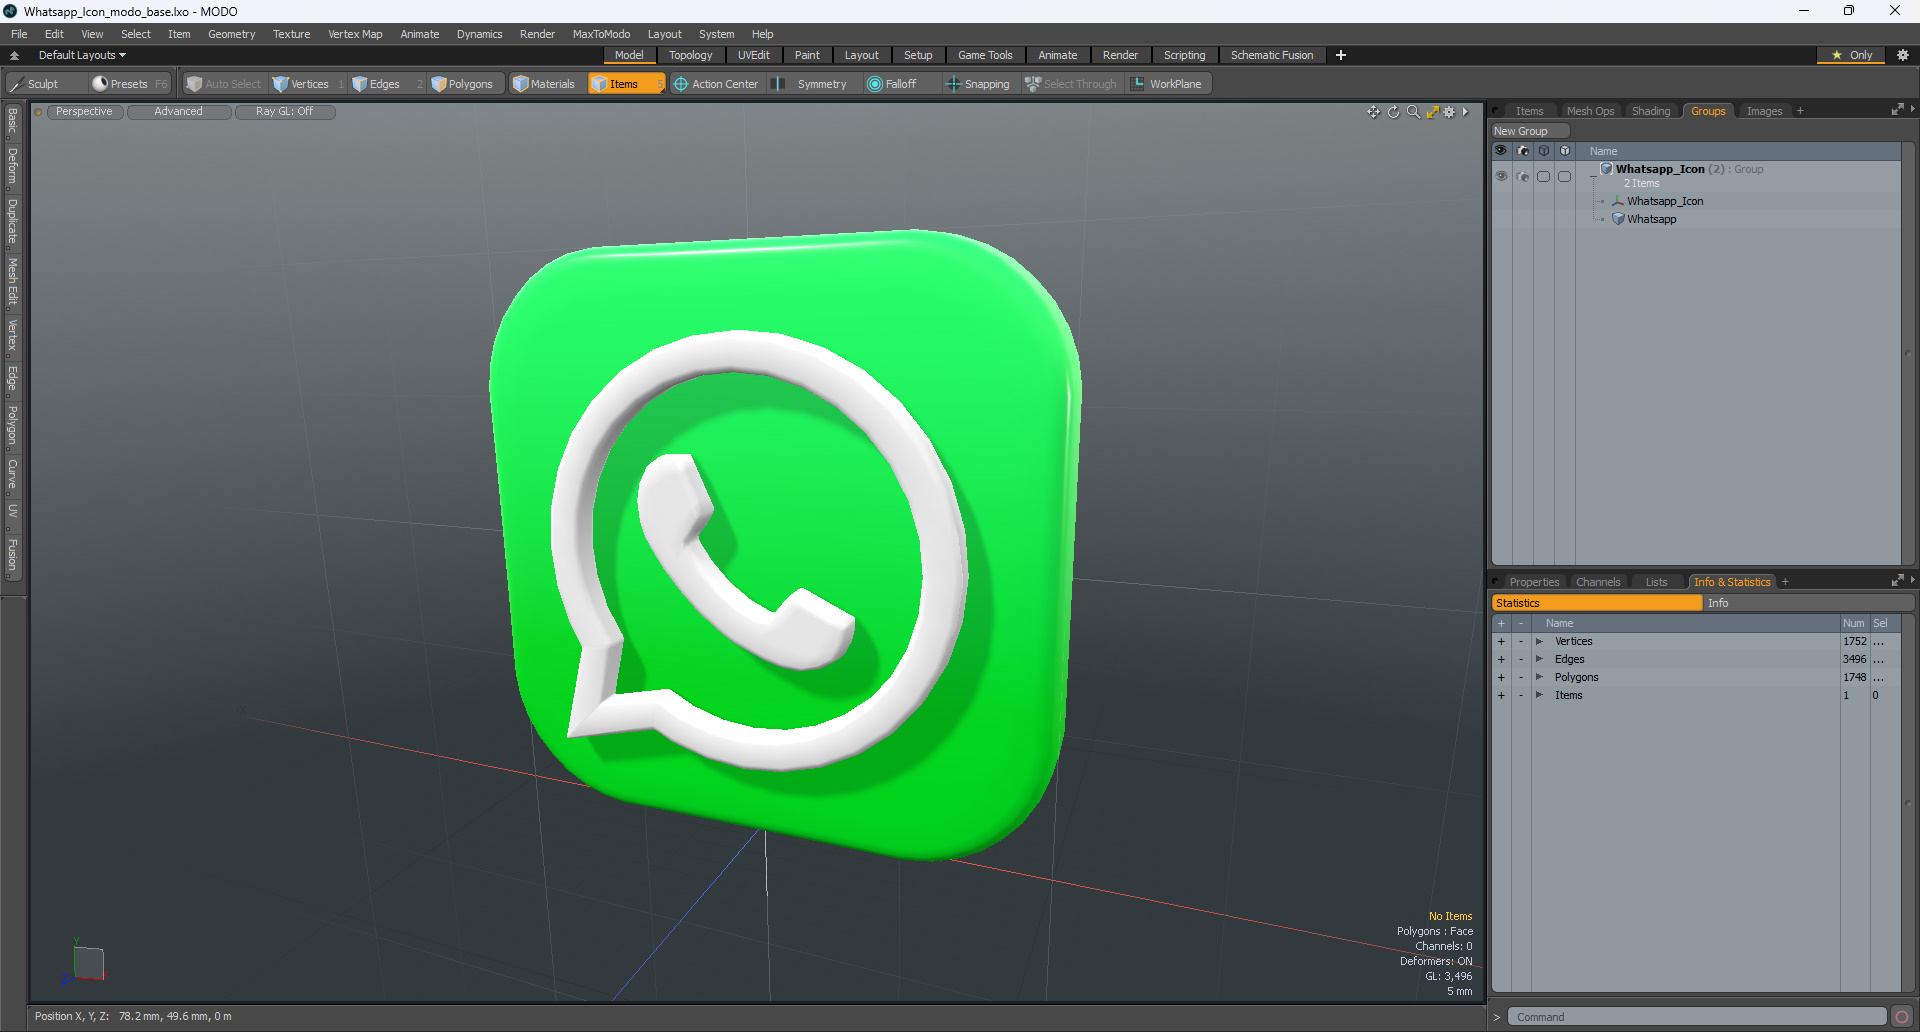Screen dimensions: 1920x1032
Task: Select the Whatsapp_Icon locator item
Action: tap(1664, 201)
